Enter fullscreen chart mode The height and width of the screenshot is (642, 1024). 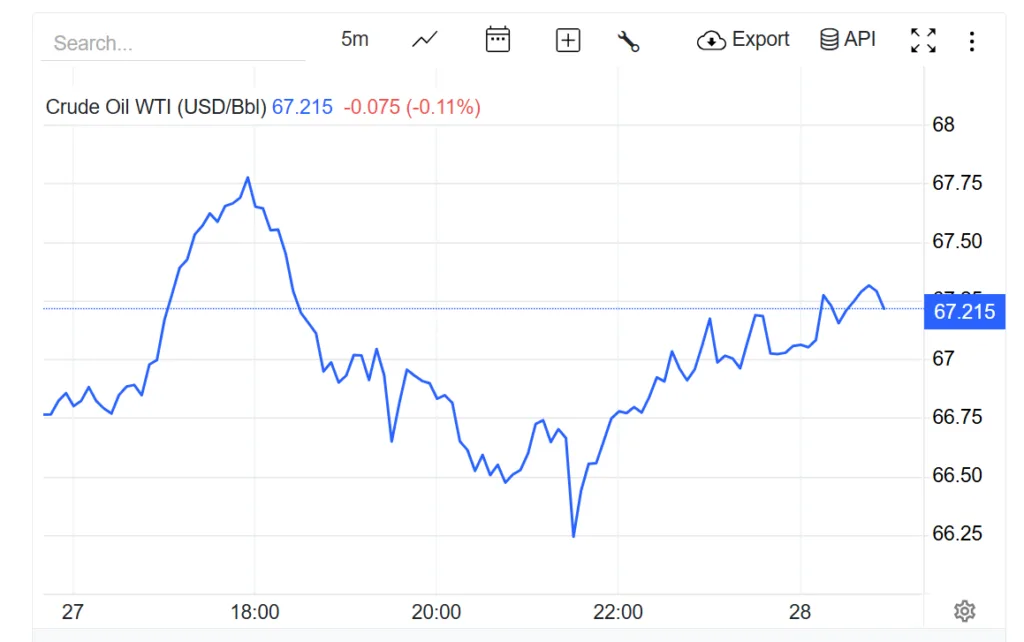click(x=923, y=39)
